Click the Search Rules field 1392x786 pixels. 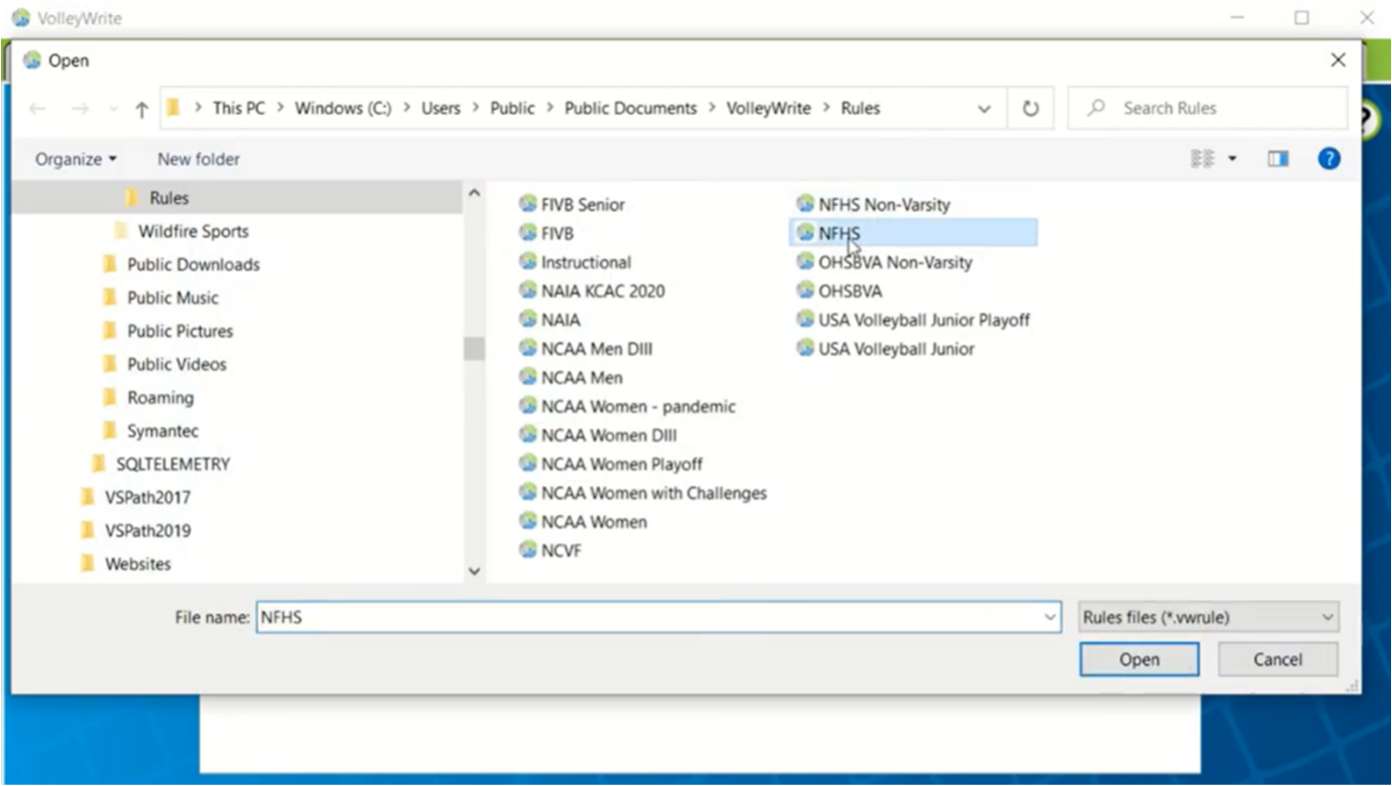1207,109
